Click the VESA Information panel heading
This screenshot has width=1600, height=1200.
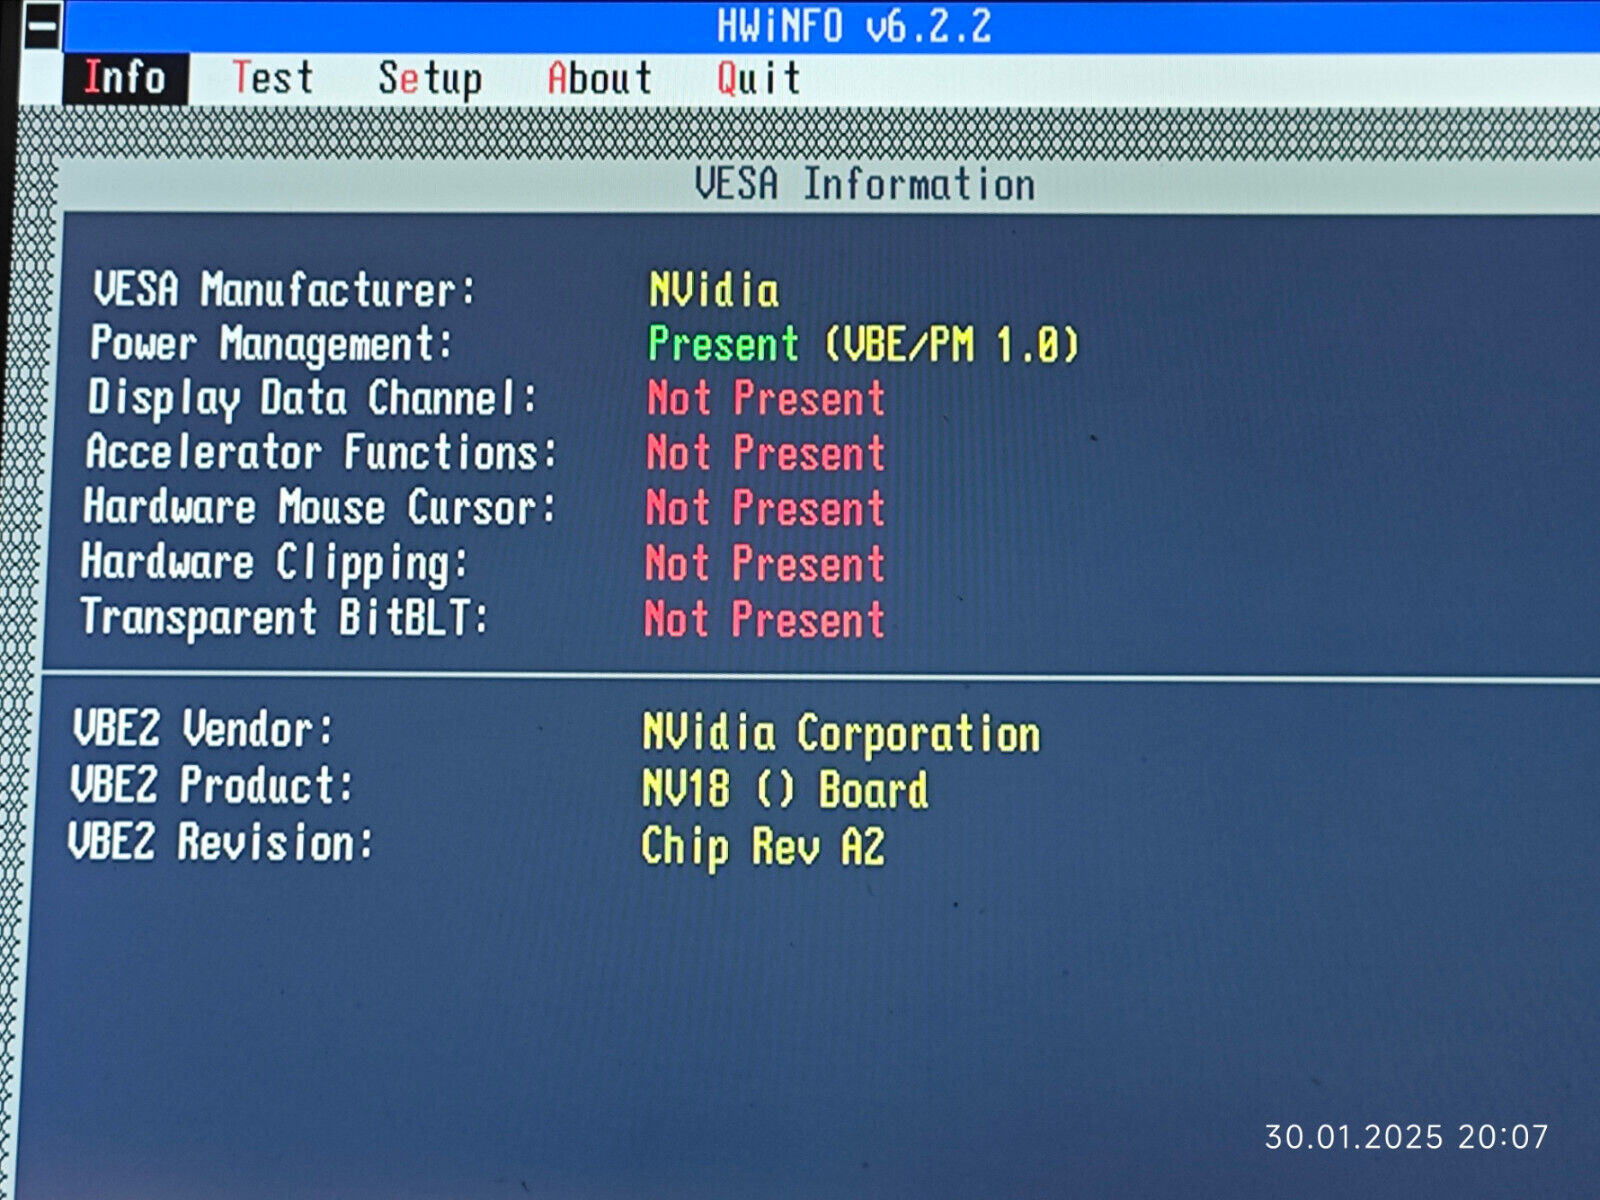[865, 184]
